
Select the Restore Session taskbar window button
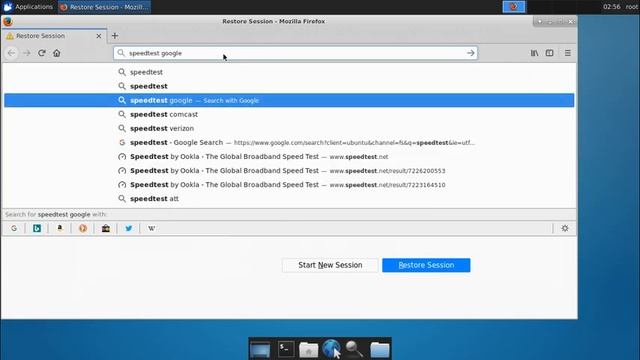click(104, 7)
